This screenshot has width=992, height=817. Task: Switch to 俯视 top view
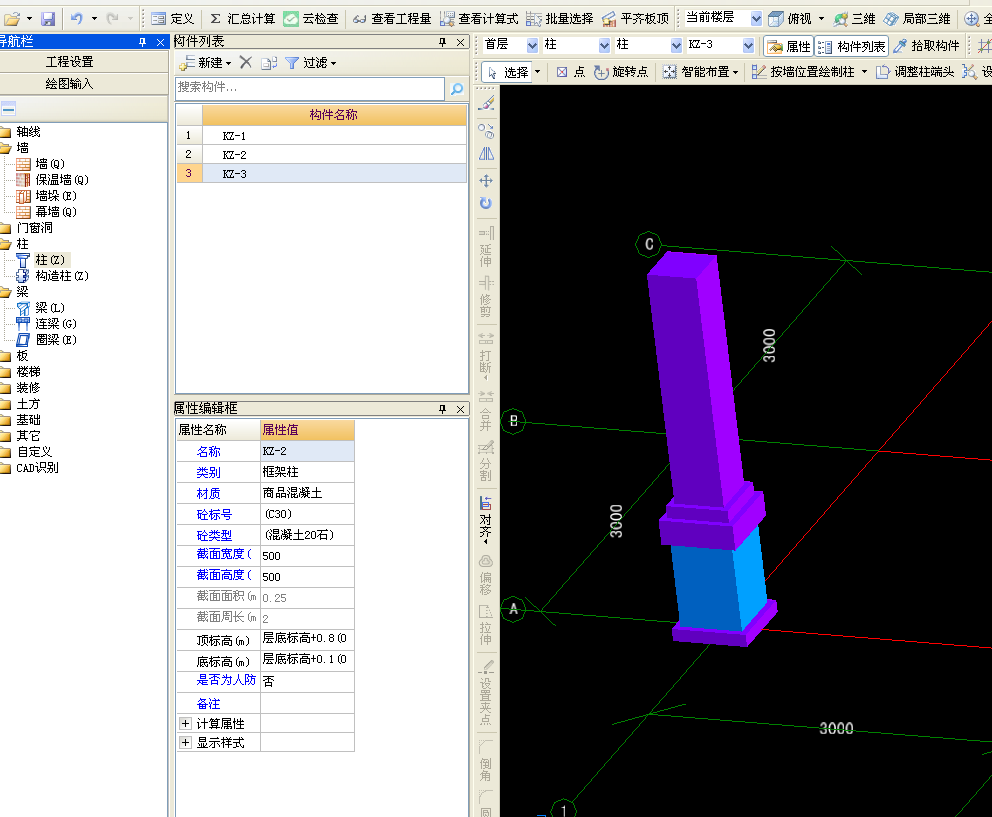tap(790, 19)
